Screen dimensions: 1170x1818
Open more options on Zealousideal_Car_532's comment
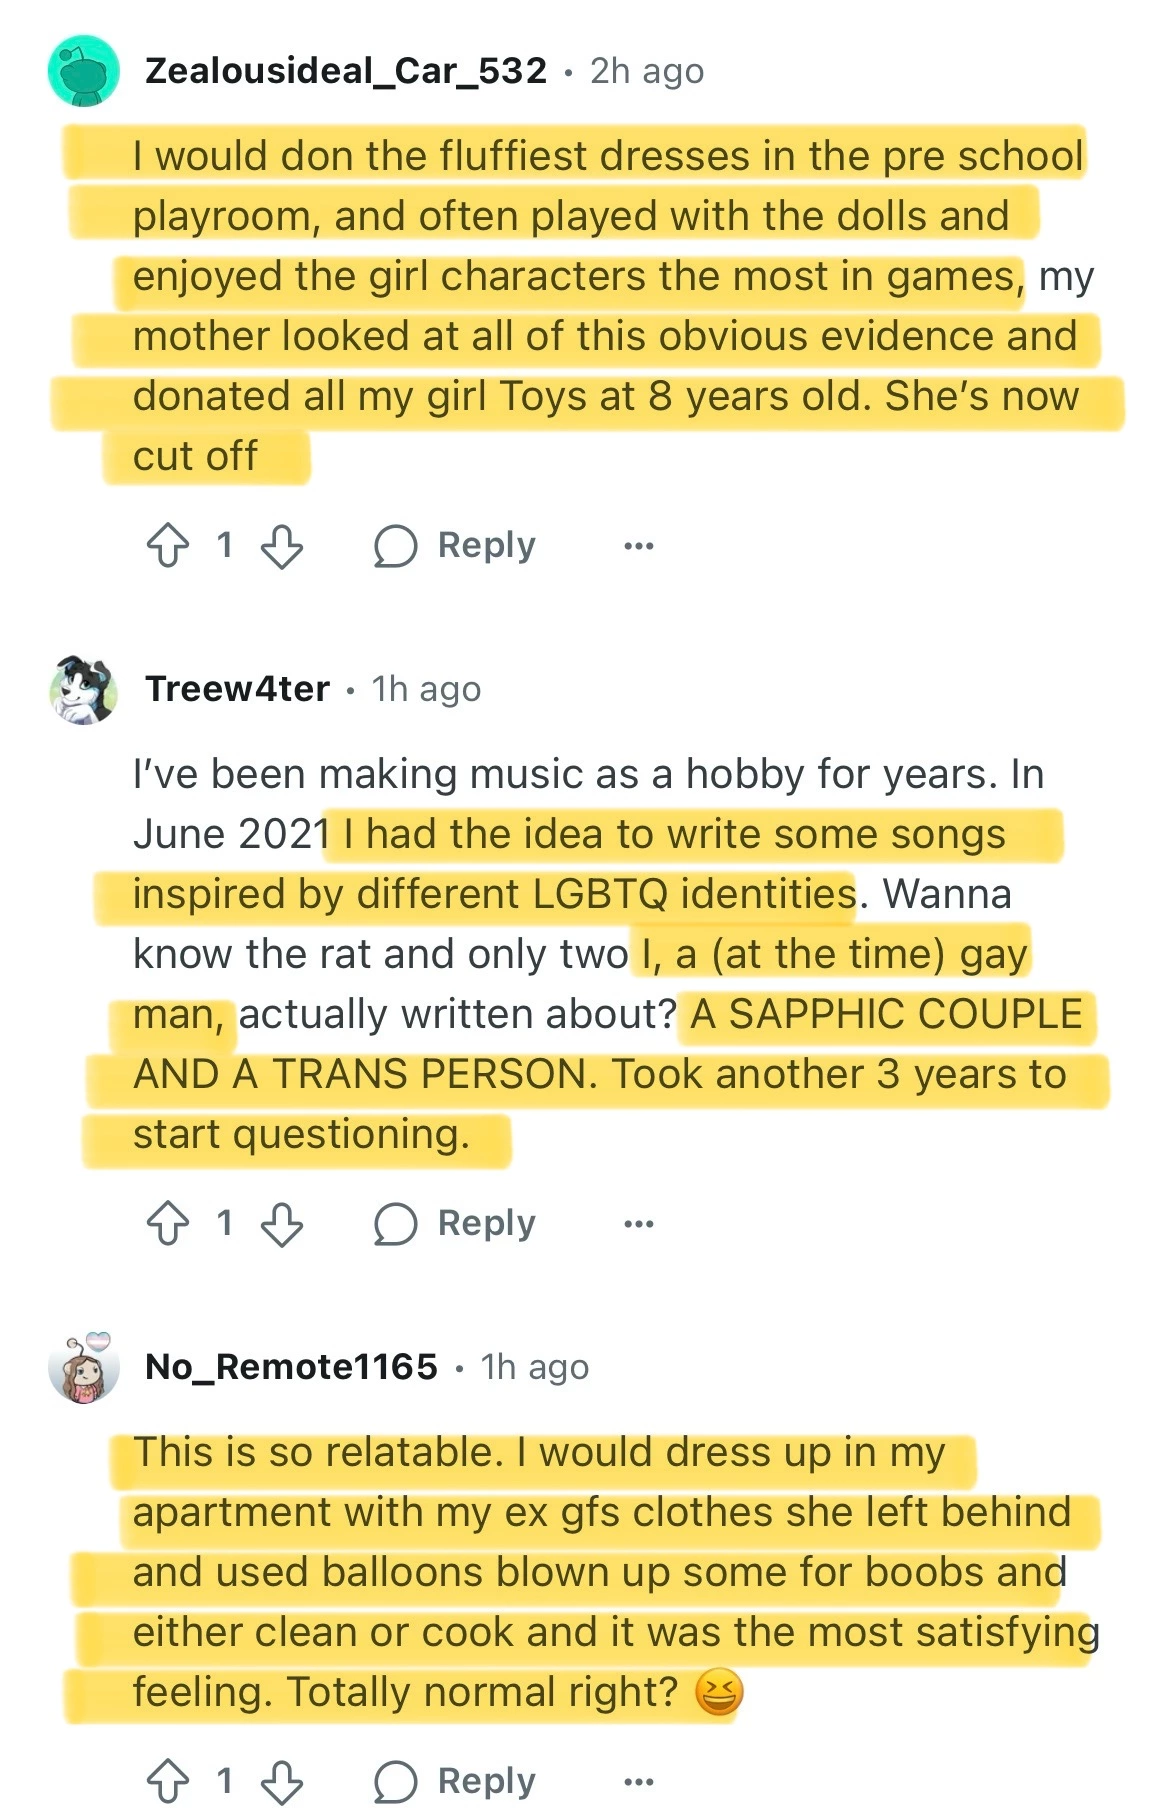click(638, 546)
